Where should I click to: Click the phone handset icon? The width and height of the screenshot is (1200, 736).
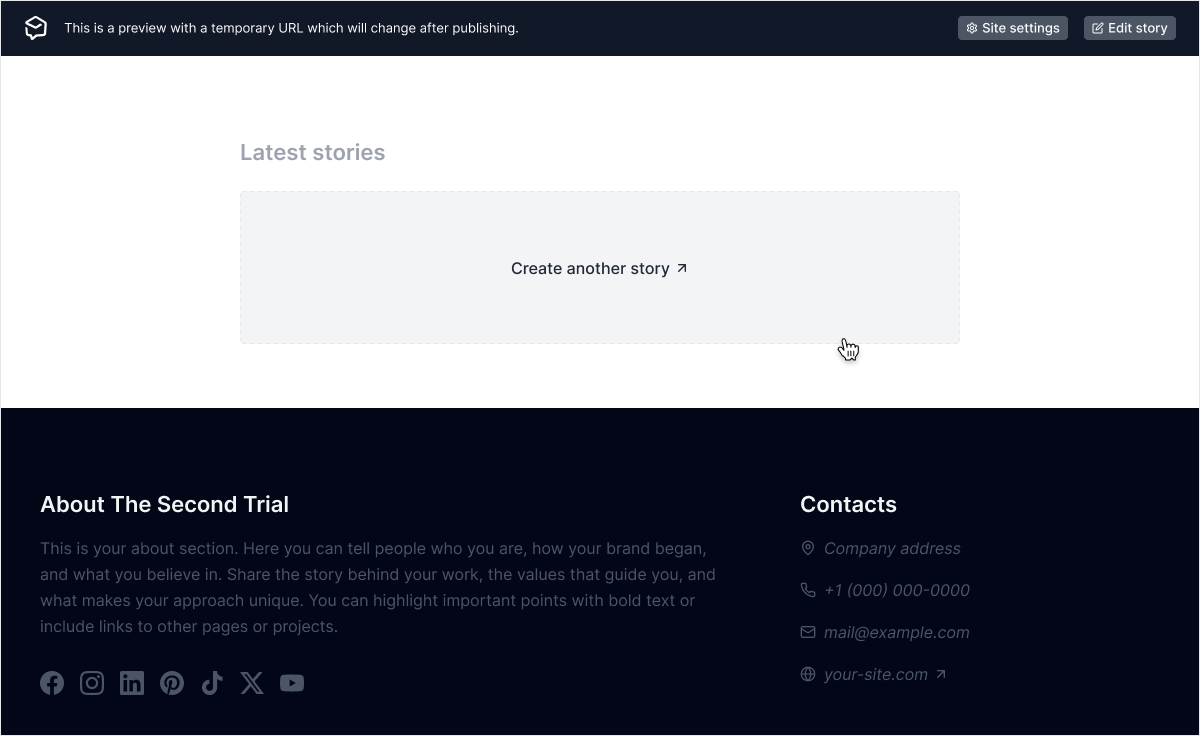point(808,590)
